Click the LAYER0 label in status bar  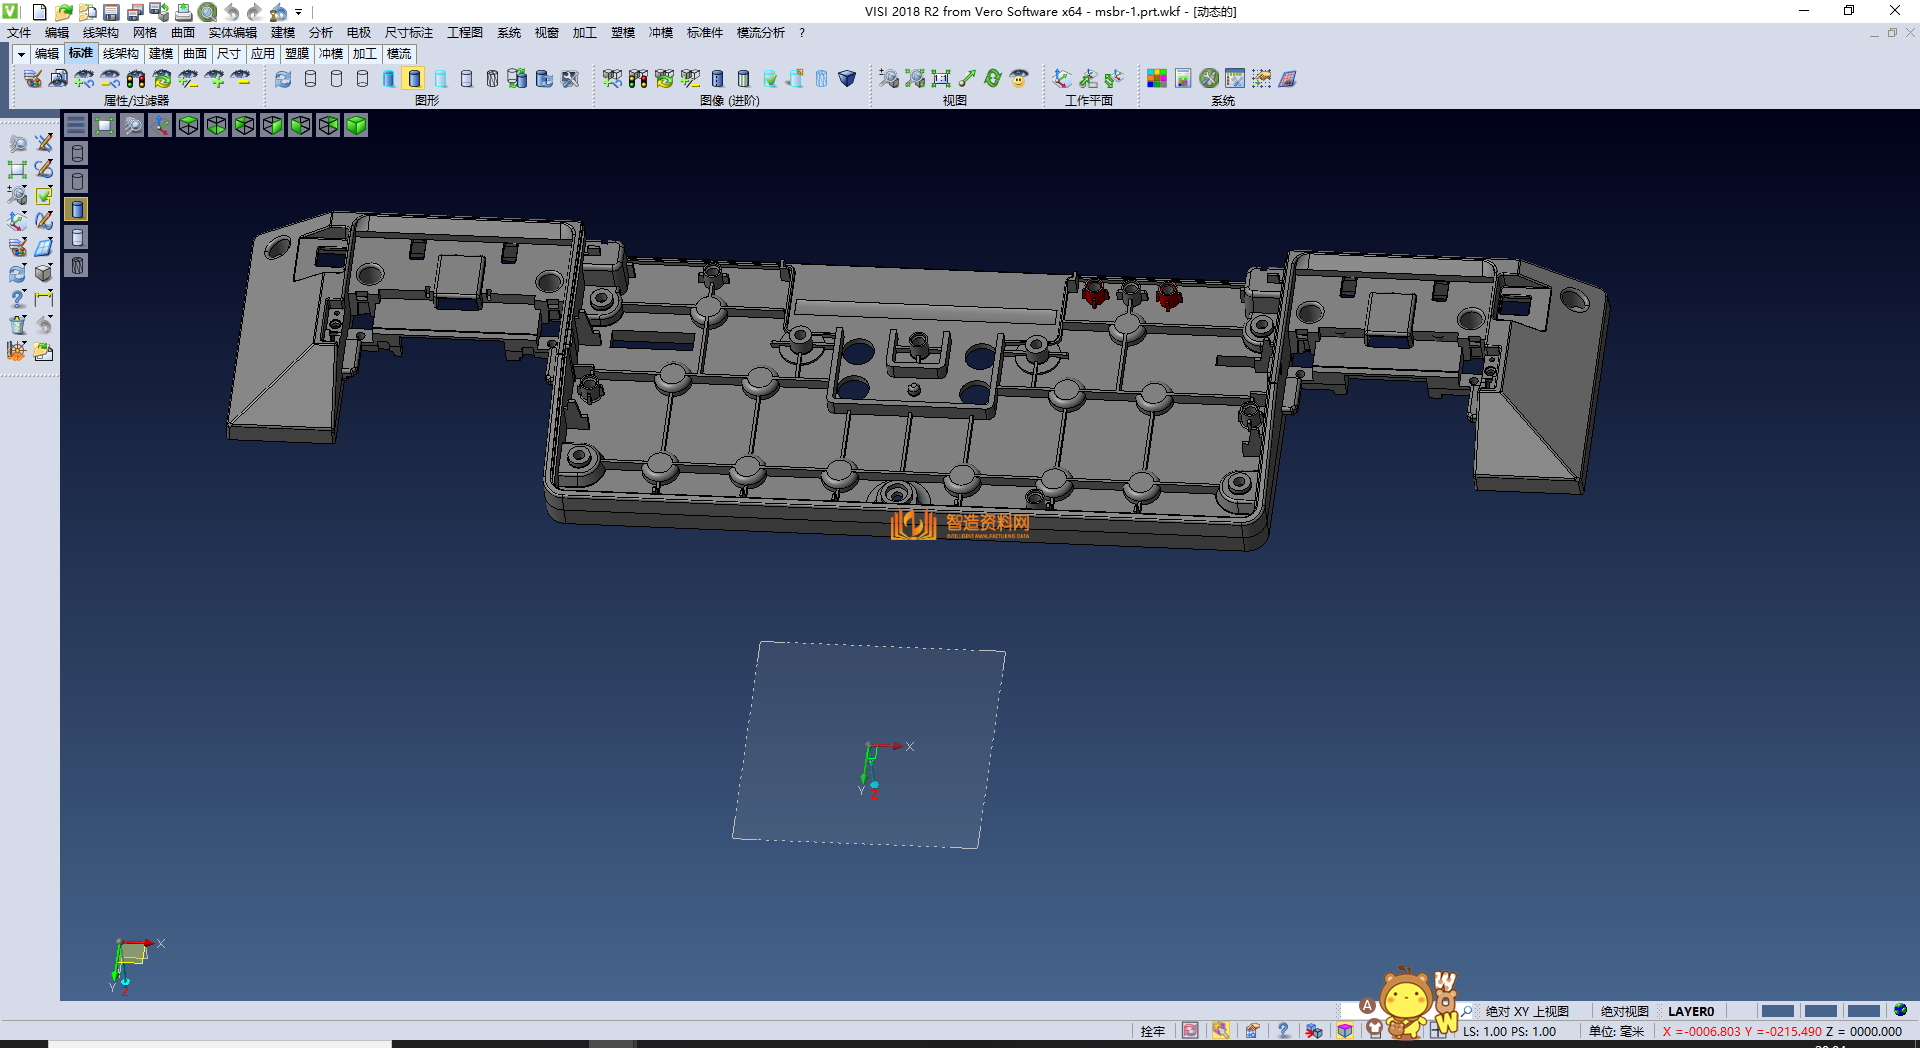(x=1690, y=1011)
